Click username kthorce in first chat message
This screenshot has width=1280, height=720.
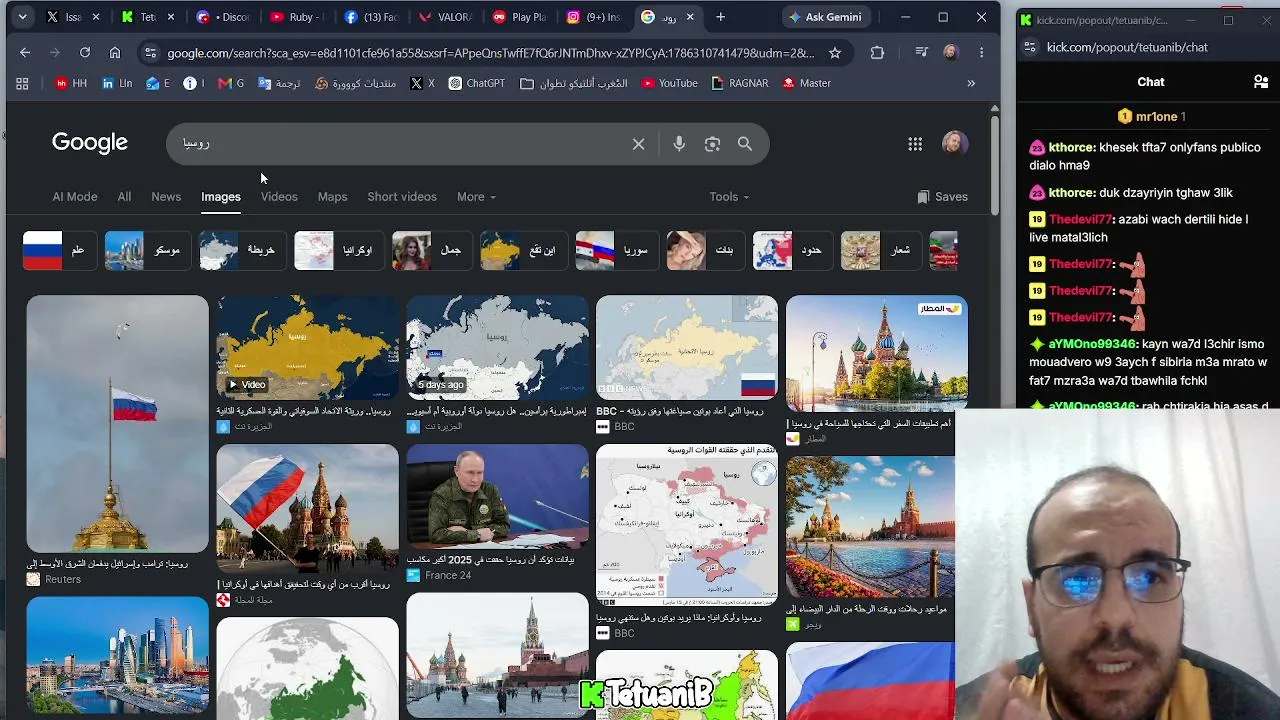click(1072, 147)
